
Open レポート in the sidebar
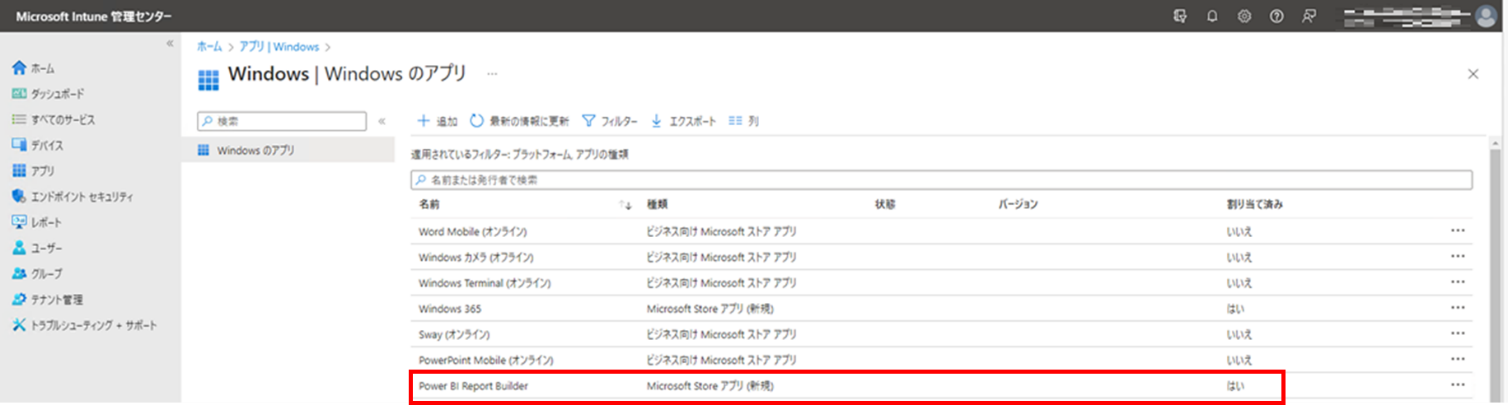(36, 222)
